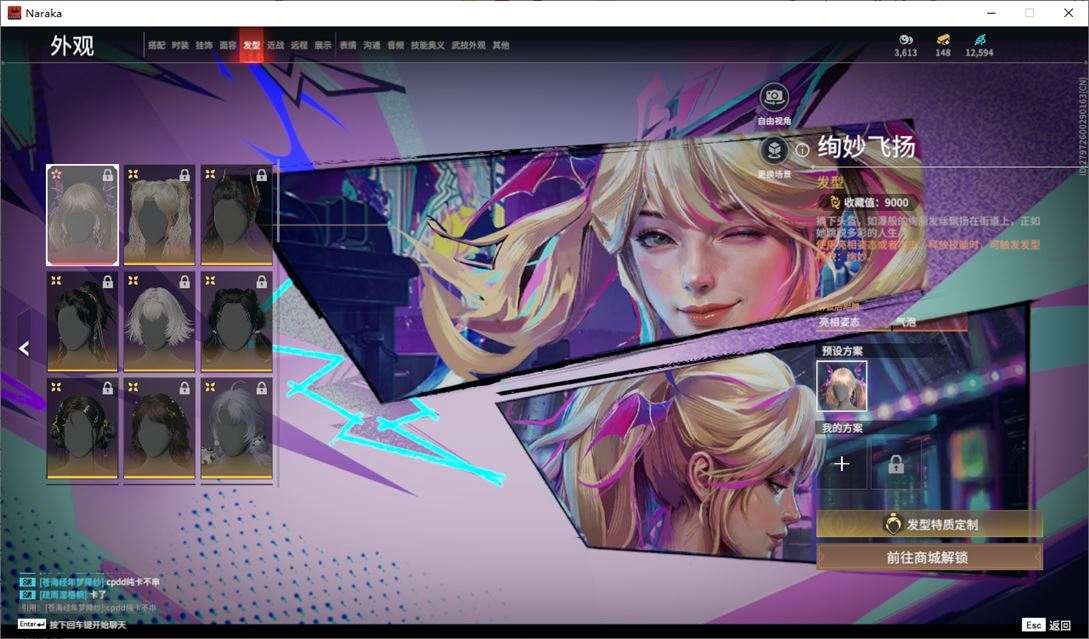Select the dark brown wavy bob hairstyle
The image size is (1089, 639).
[159, 428]
